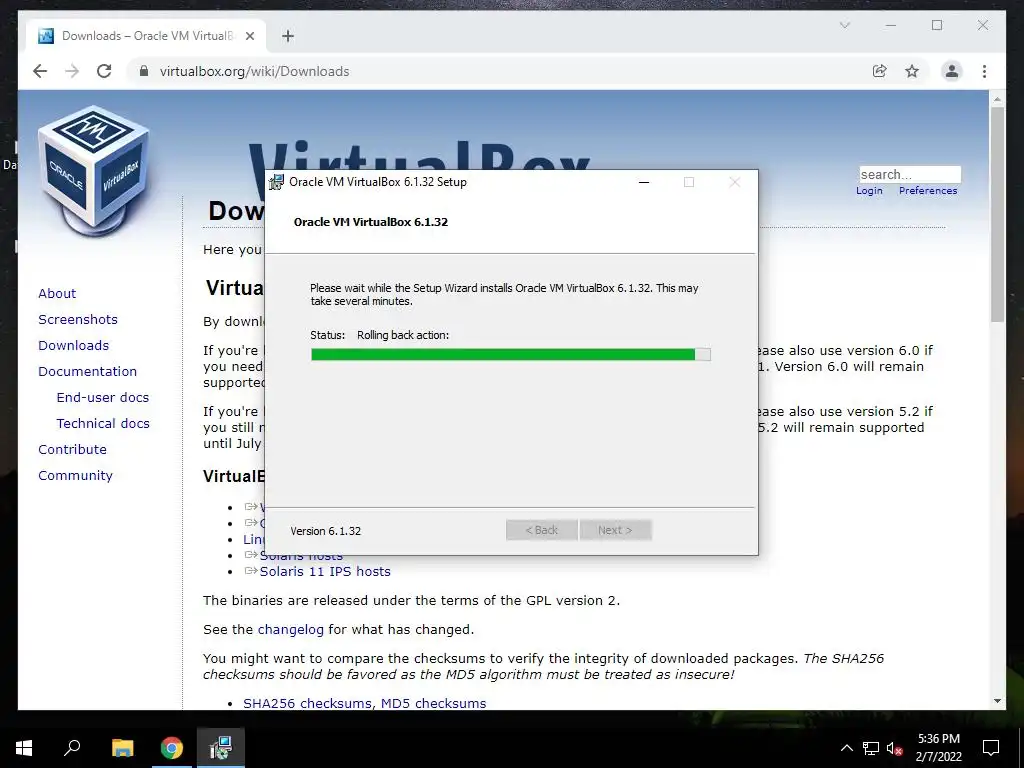
Task: Click the scrollbar up arrow
Action: (997, 99)
